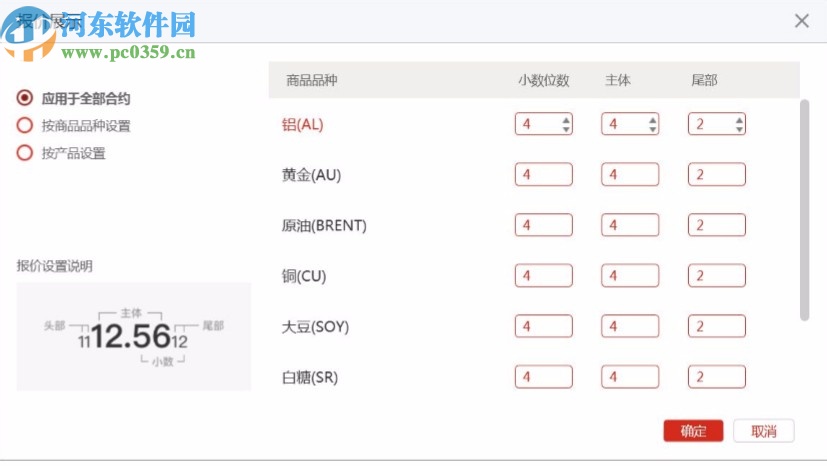Decrease 小数位数 value for 铝(AL)
Image resolution: width=827 pixels, height=466 pixels.
[x=567, y=129]
